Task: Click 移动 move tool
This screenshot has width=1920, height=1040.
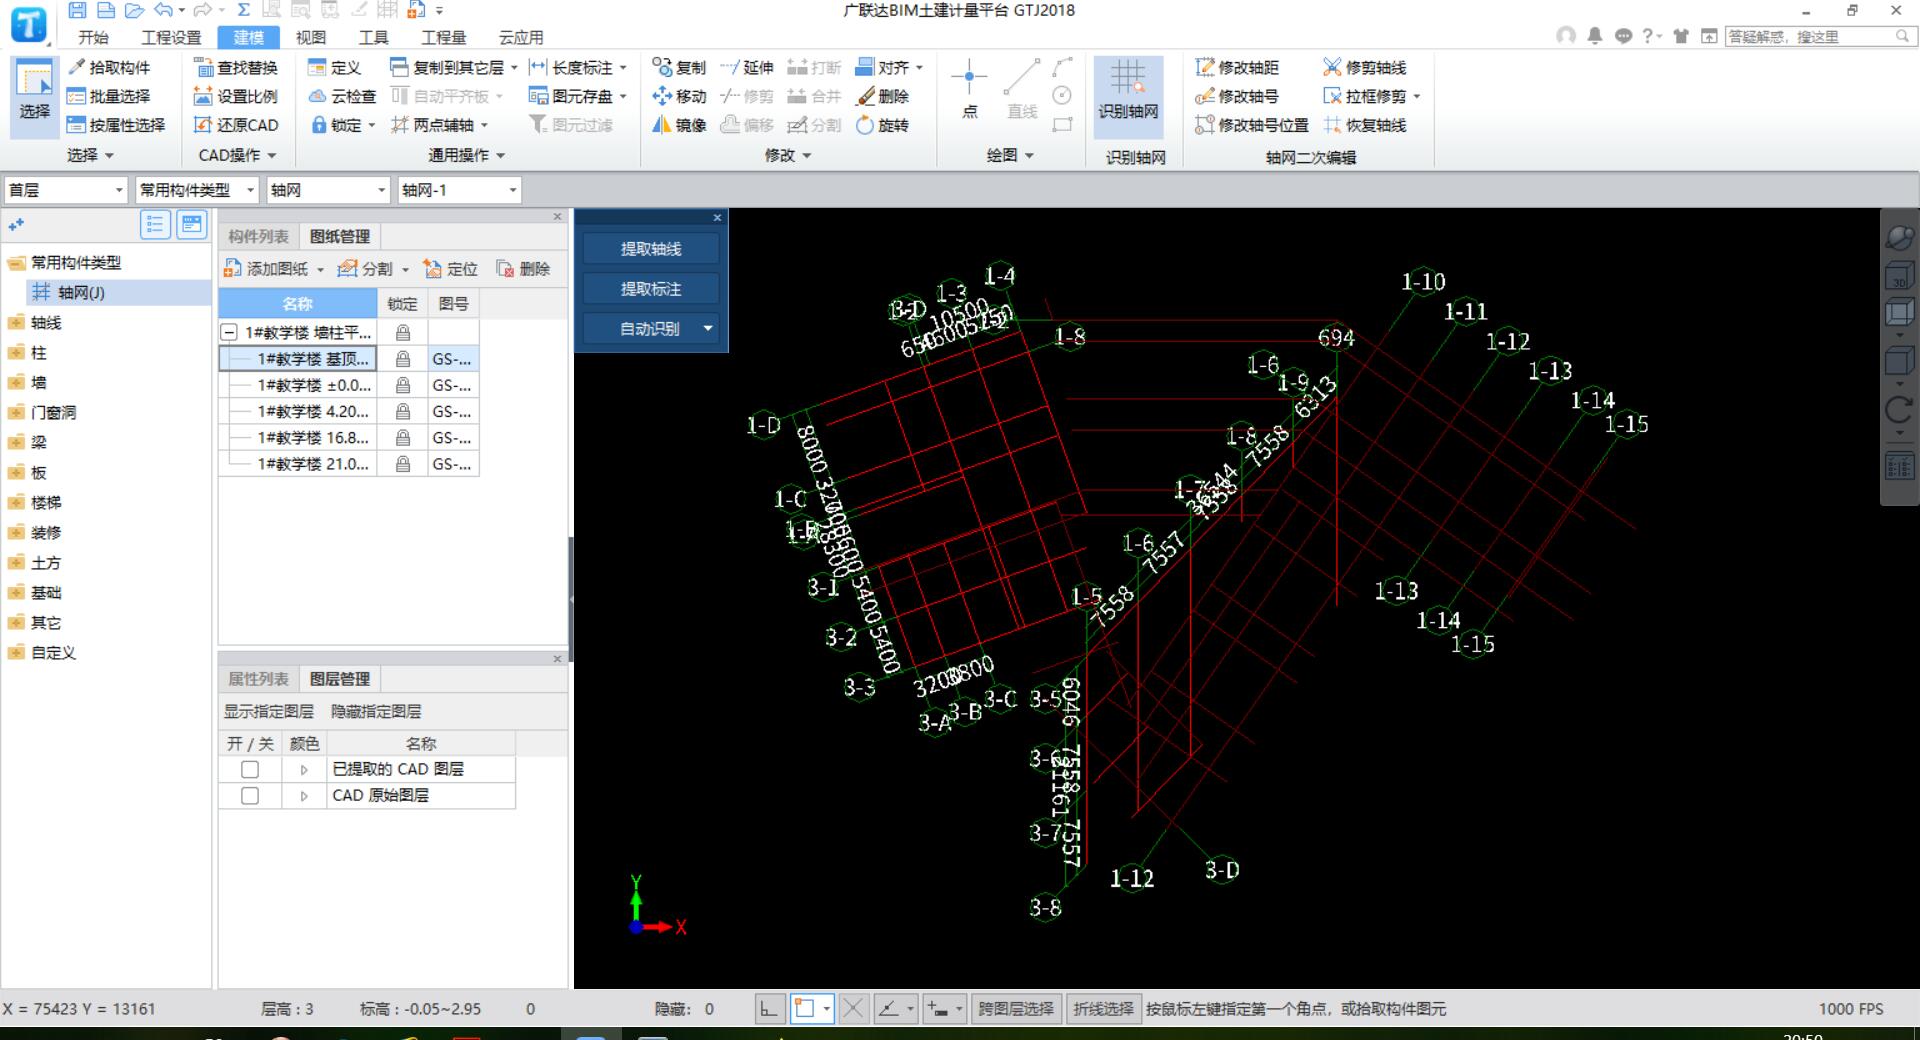Action: point(679,97)
